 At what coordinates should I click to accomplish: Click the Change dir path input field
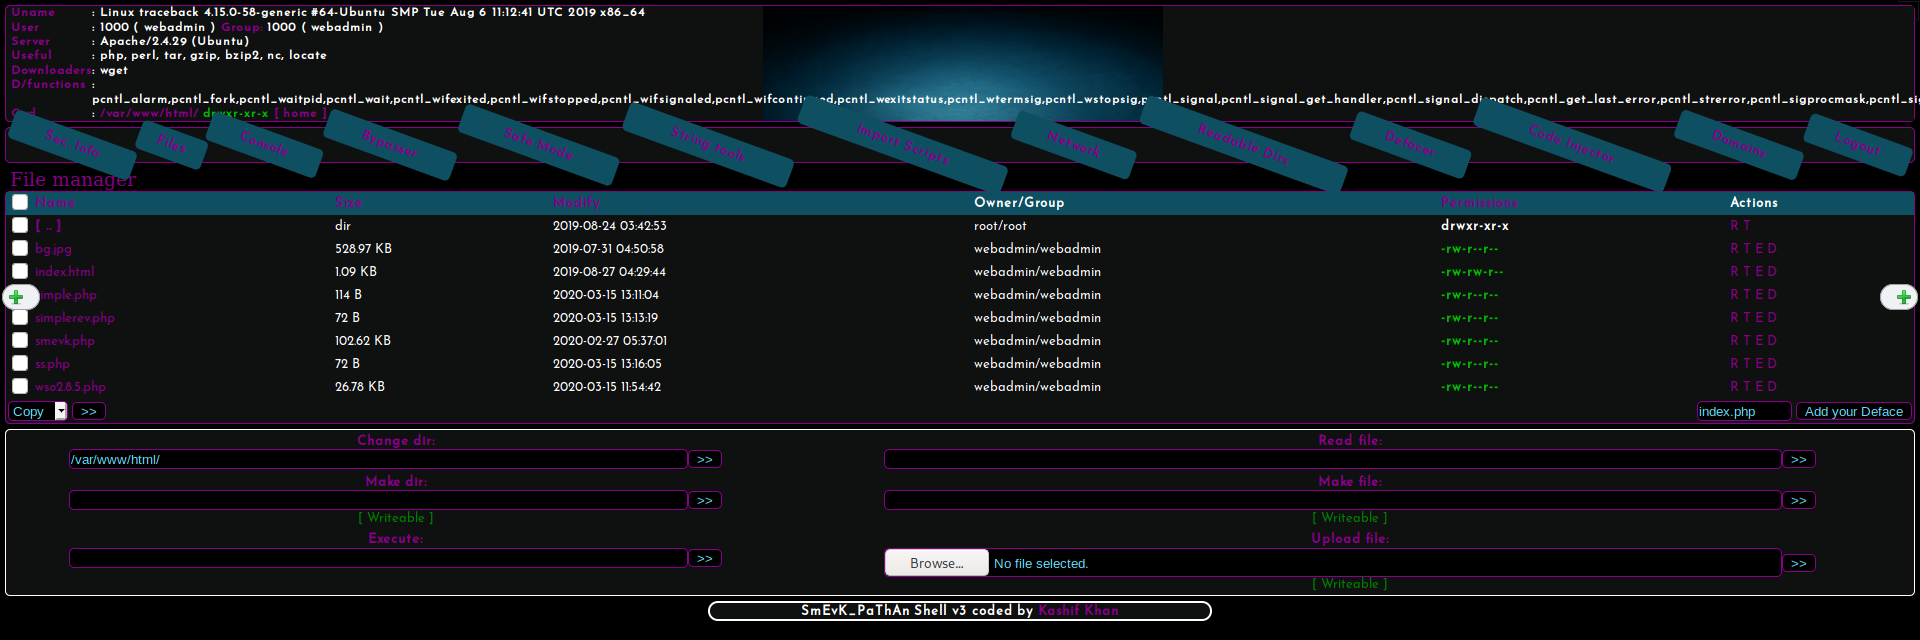[378, 459]
